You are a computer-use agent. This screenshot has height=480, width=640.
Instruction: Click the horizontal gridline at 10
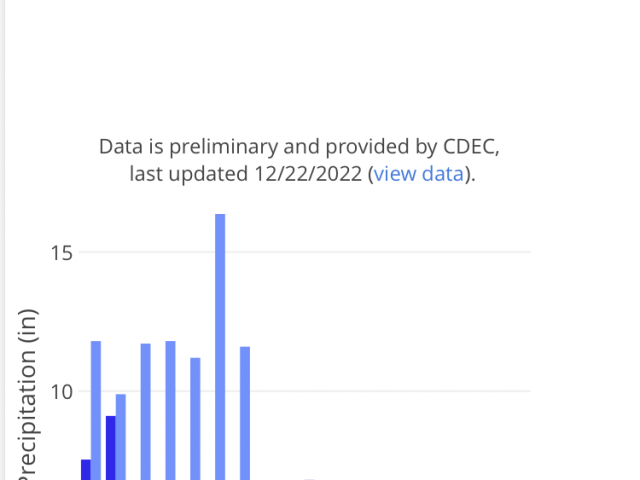pos(305,391)
